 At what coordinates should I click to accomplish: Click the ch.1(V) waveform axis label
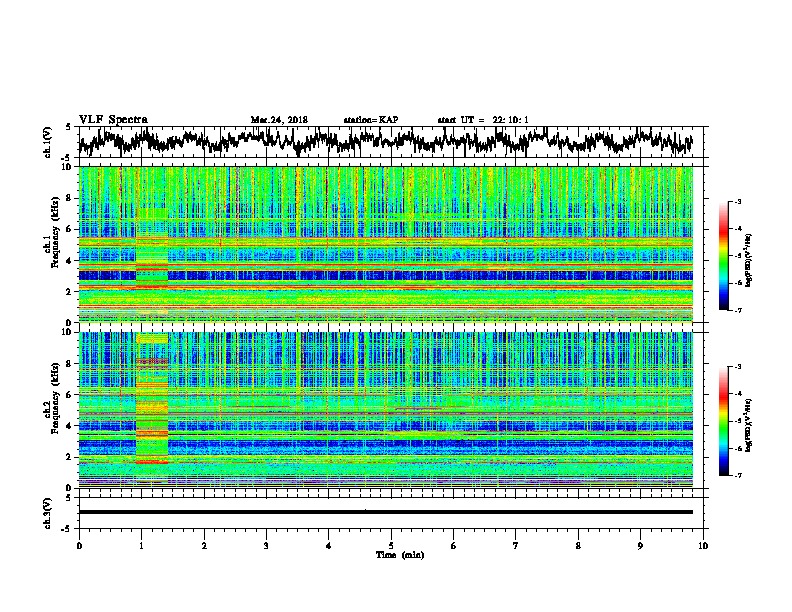pyautogui.click(x=48, y=142)
